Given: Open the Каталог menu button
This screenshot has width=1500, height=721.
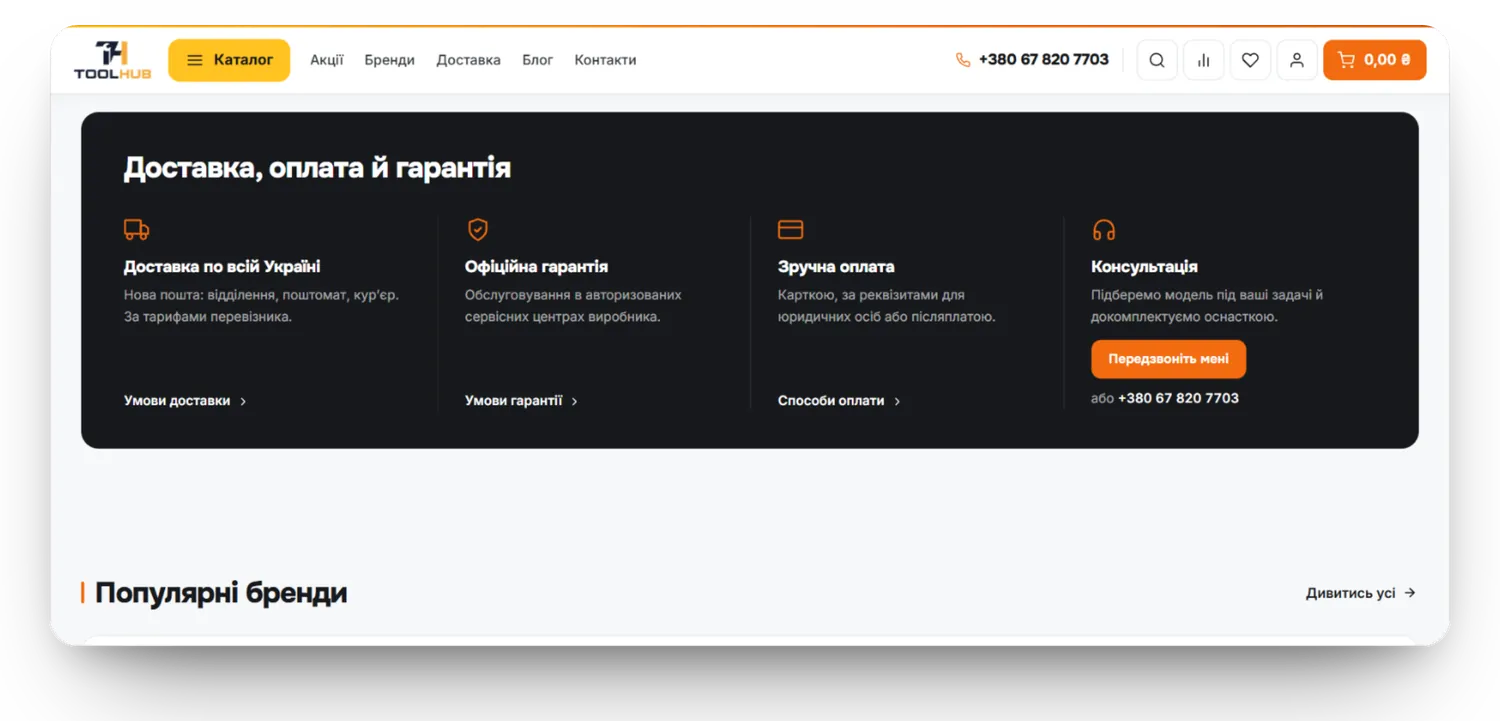Looking at the screenshot, I should (x=229, y=60).
